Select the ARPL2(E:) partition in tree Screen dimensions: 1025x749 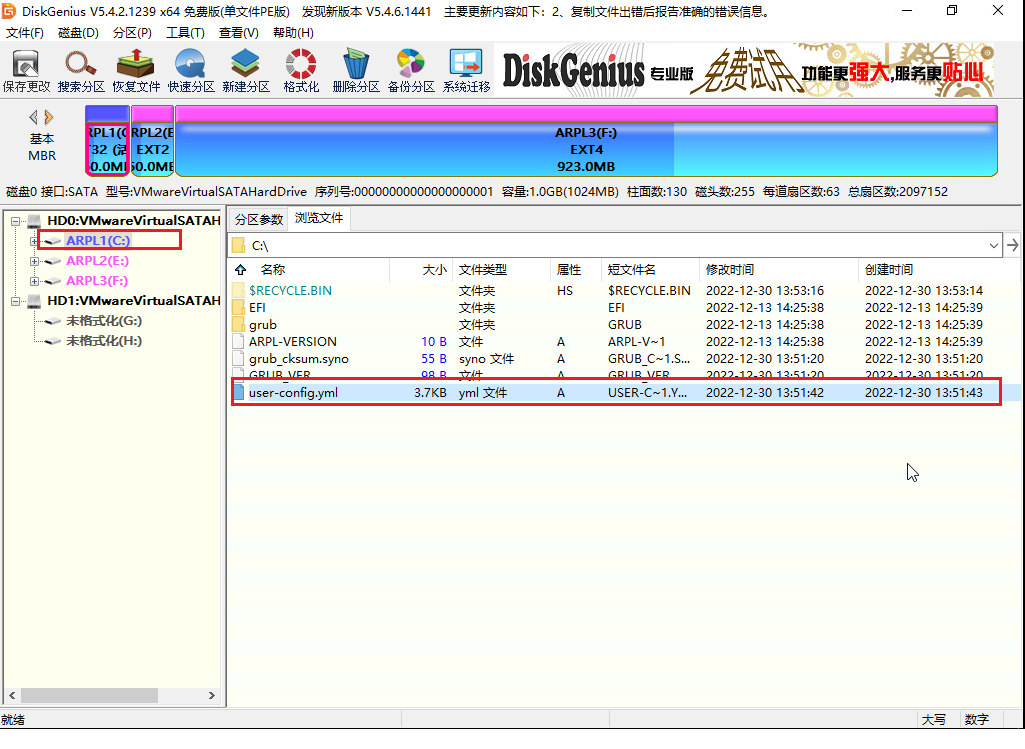click(97, 261)
